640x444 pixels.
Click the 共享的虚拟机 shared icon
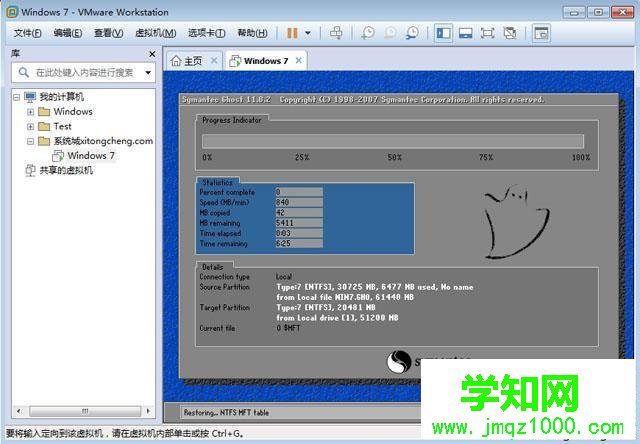point(30,170)
